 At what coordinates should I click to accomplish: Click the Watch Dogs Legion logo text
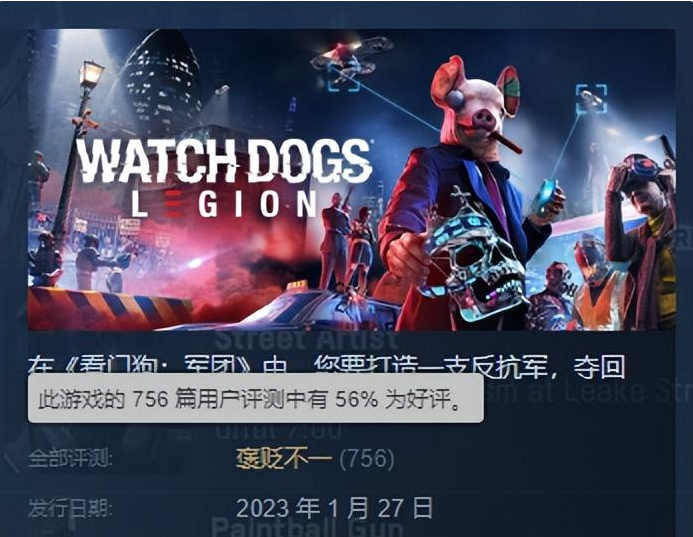point(223,178)
